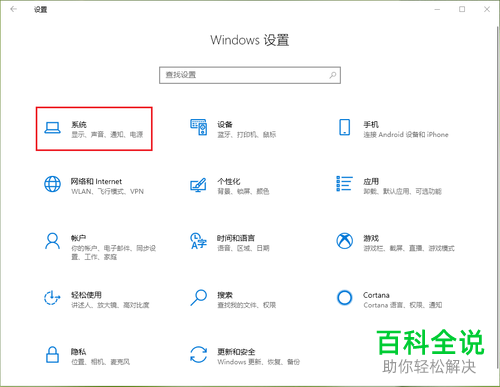The image size is (500, 387).
Task: Open the 轻松使用 dashed clock icon
Action: [52, 298]
